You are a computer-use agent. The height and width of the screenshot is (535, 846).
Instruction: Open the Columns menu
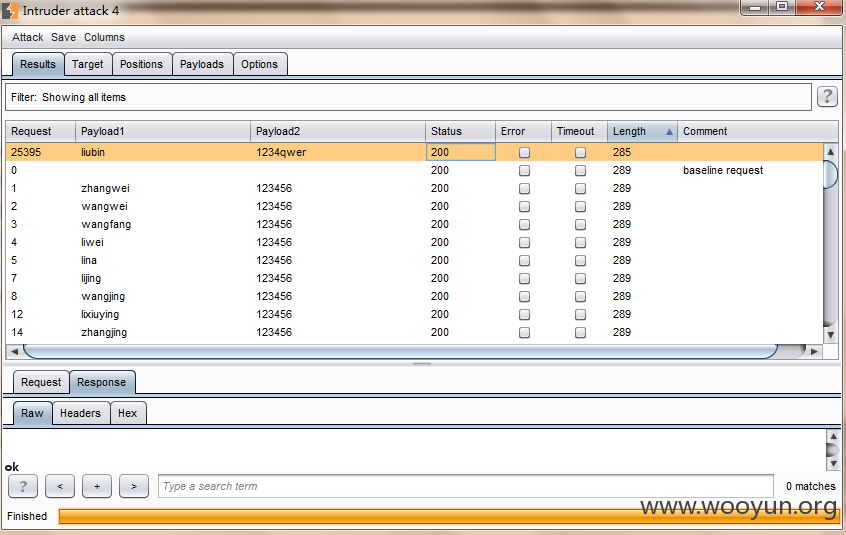[x=104, y=37]
